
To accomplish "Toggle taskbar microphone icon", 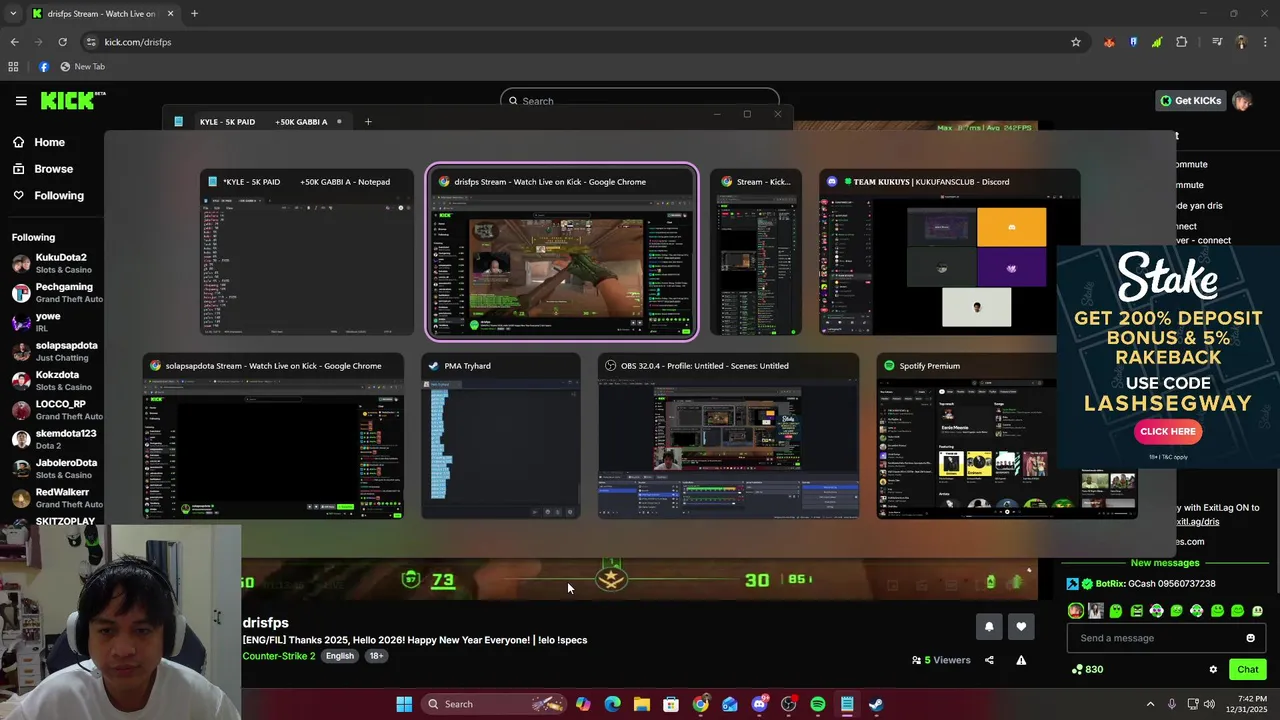I will [x=1172, y=704].
